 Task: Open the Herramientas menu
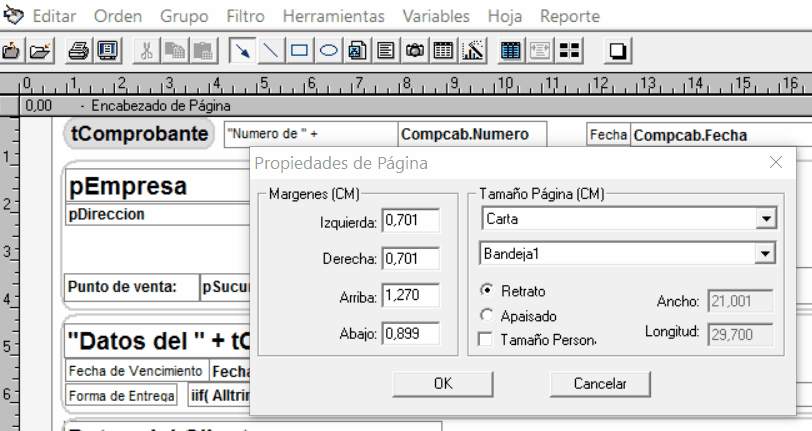tap(334, 16)
